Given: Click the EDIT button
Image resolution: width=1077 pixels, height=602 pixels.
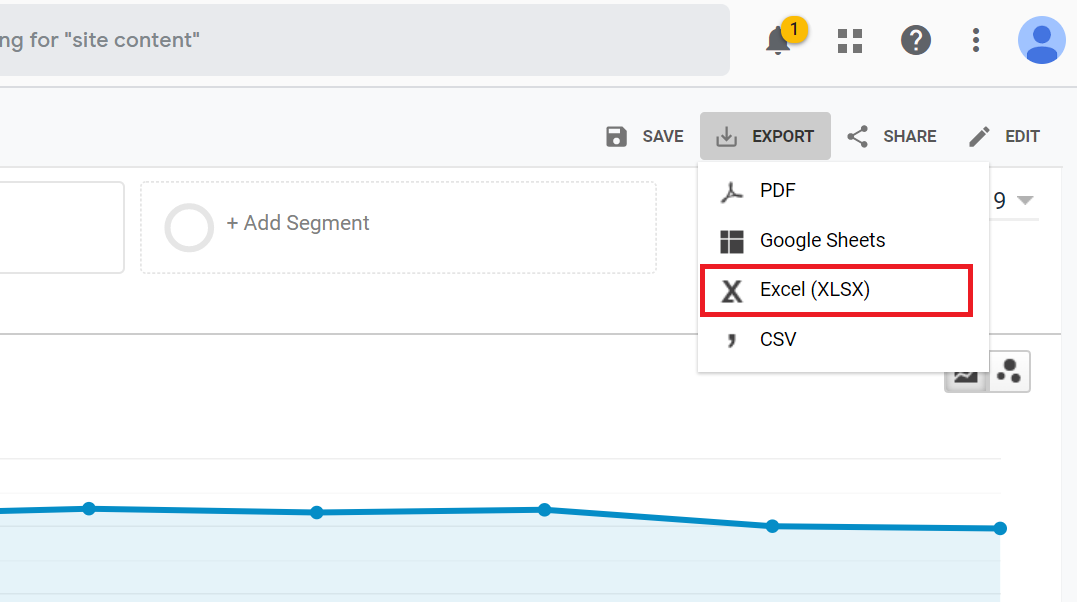Looking at the screenshot, I should click(x=1004, y=136).
